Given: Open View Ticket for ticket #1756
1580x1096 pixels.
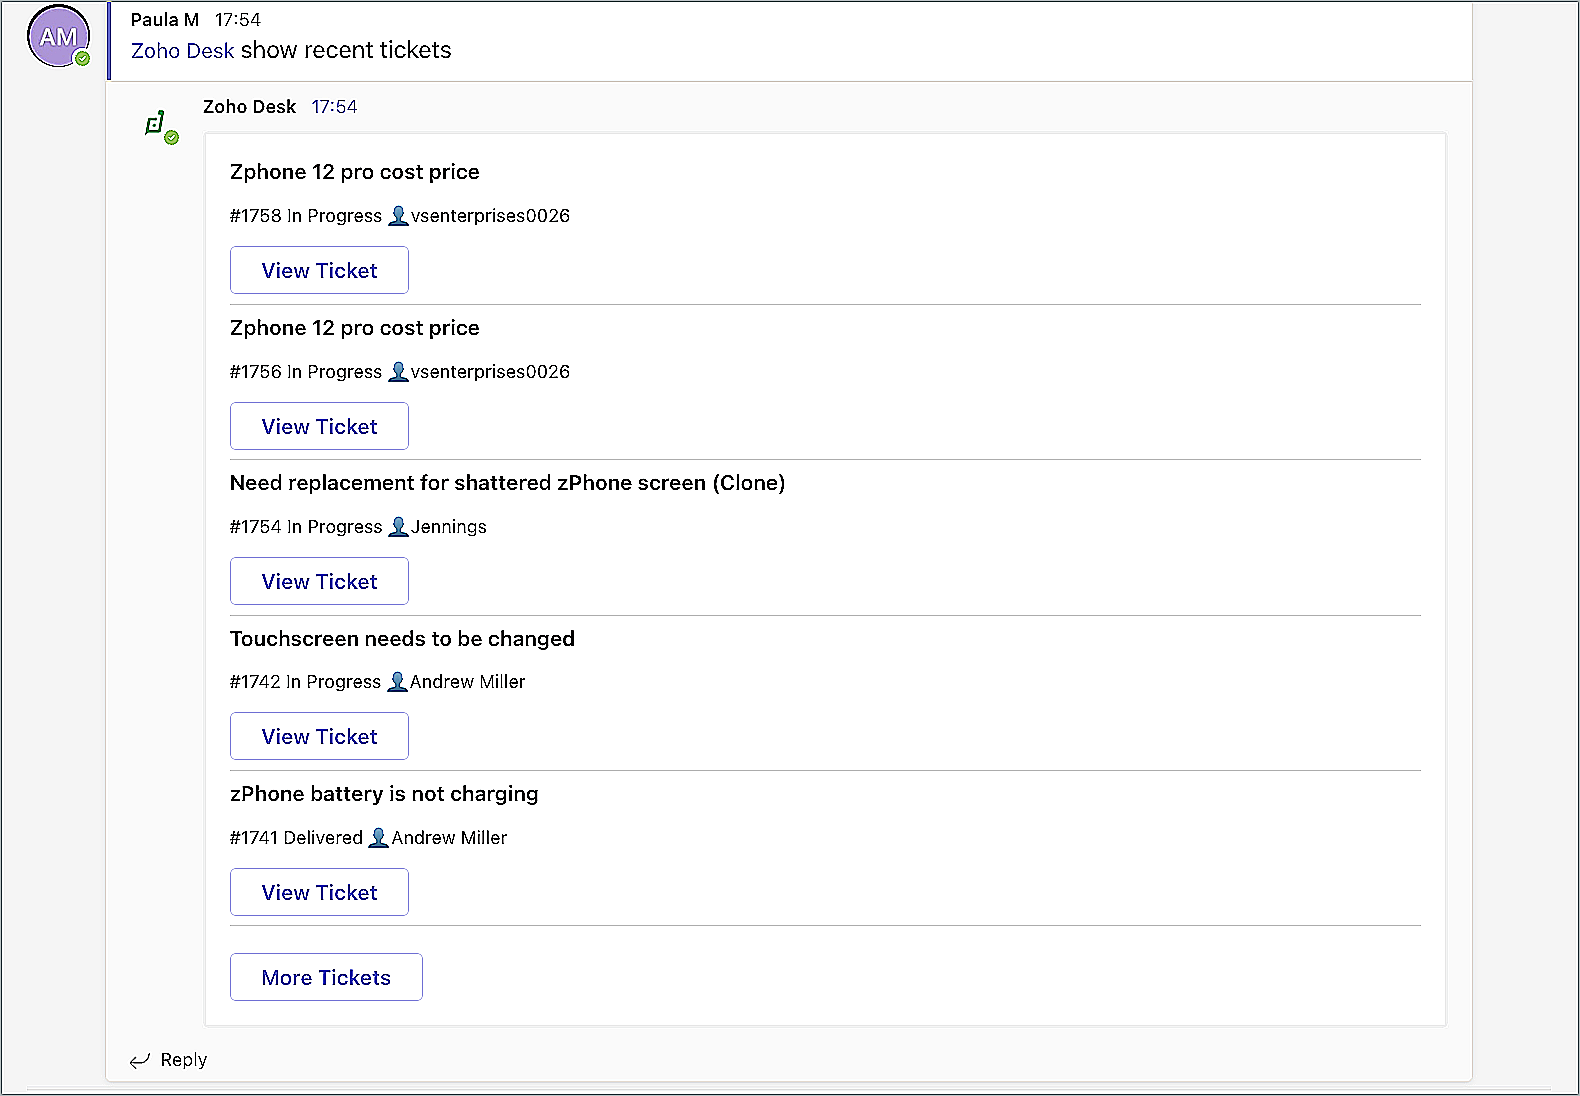Looking at the screenshot, I should [319, 426].
